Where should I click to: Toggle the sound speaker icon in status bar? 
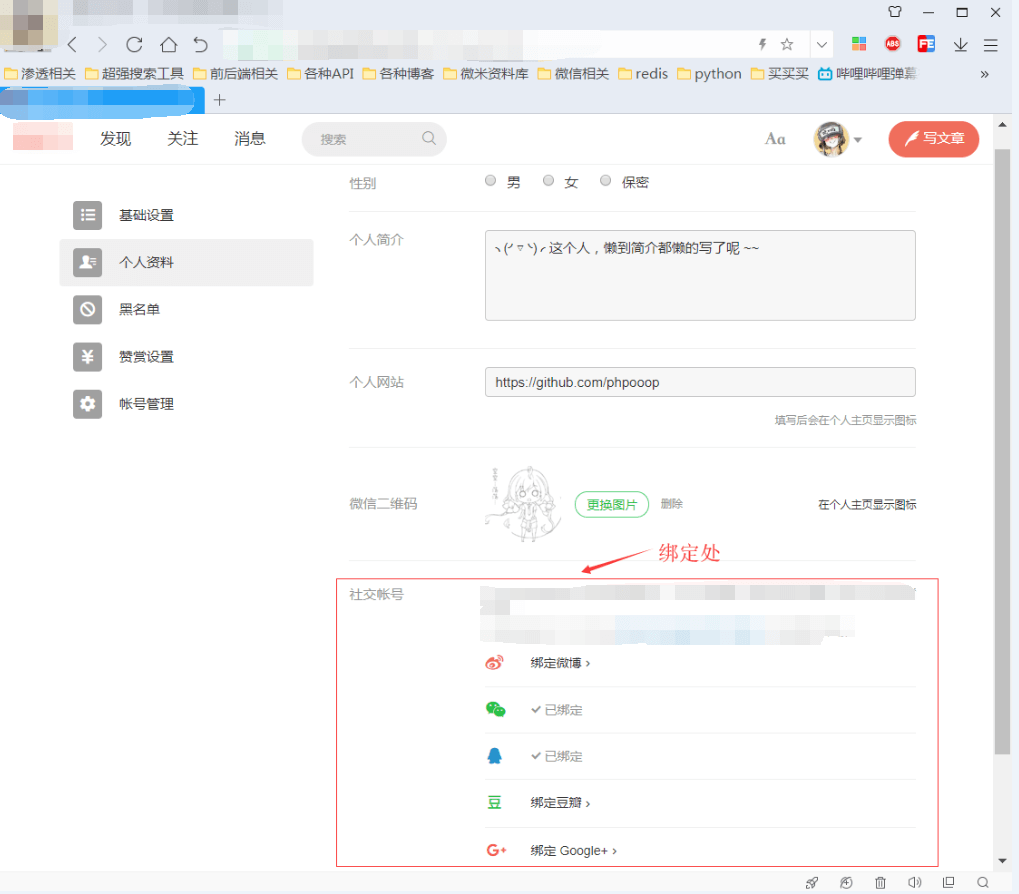(x=914, y=882)
